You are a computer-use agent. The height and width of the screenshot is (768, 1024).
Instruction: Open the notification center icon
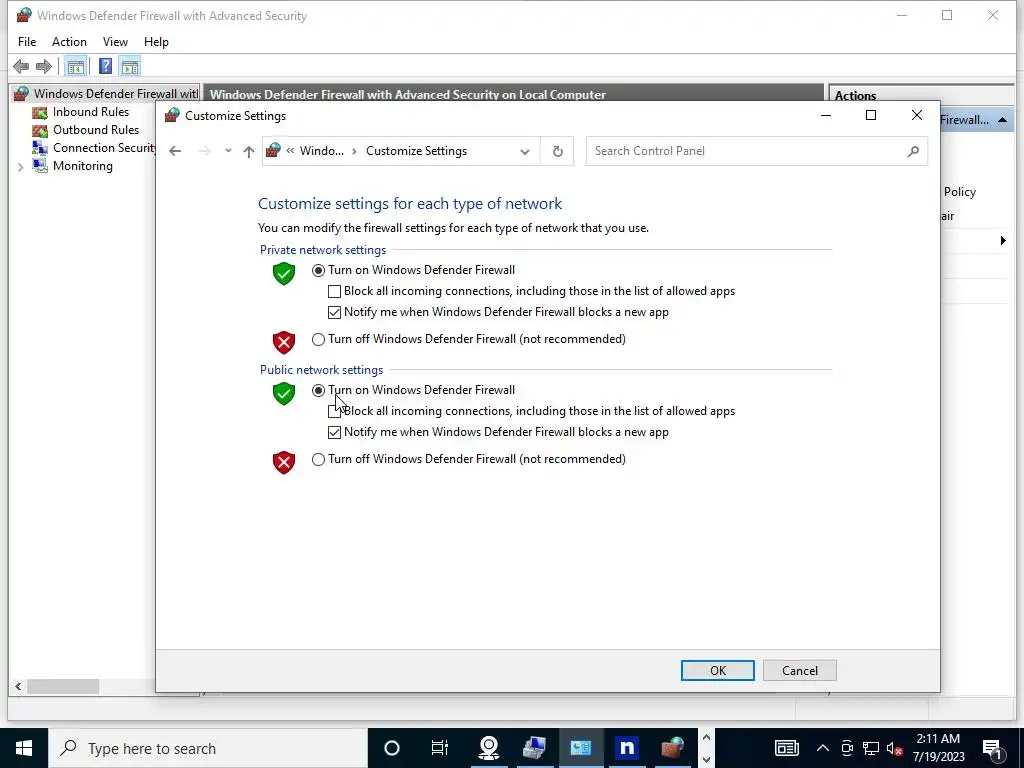[992, 748]
